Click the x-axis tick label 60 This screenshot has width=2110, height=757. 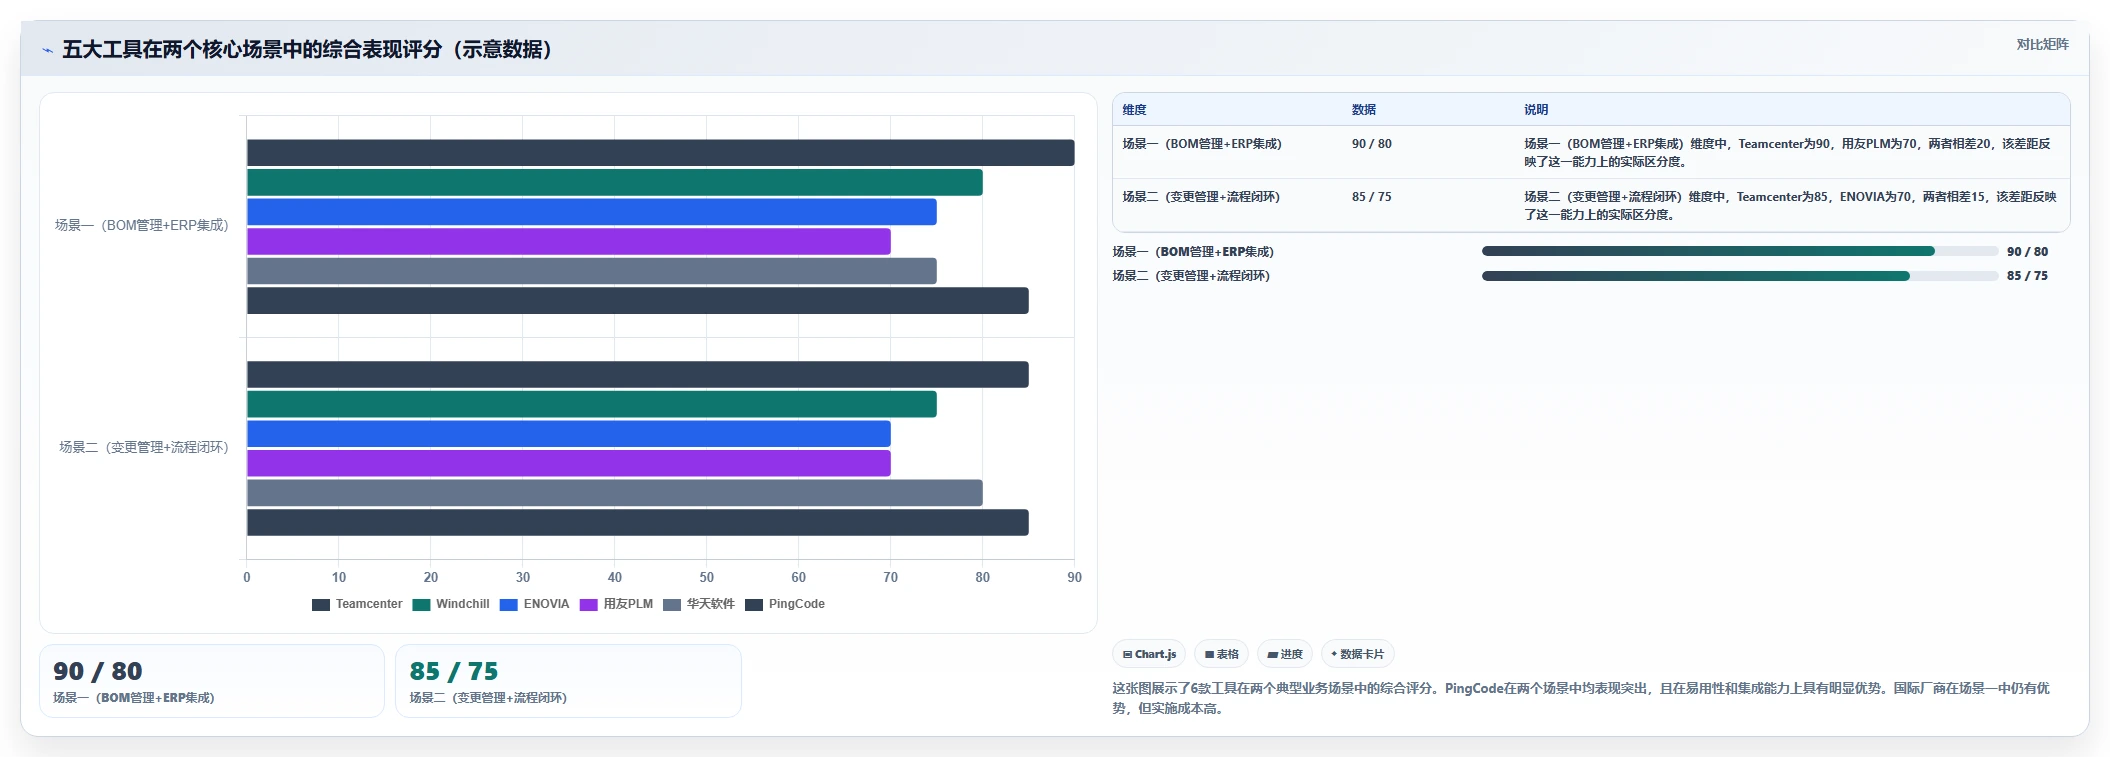(799, 578)
